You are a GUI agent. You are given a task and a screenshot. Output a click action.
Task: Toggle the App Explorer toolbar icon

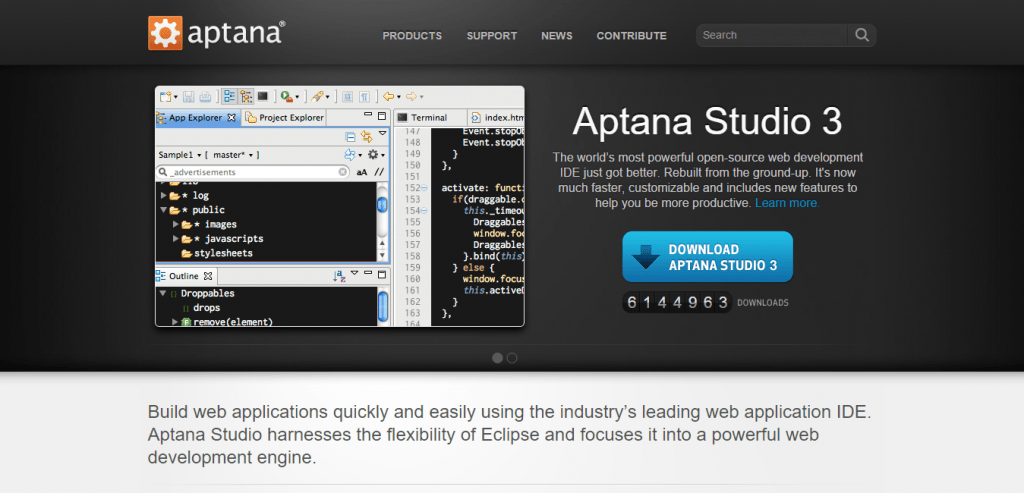pos(229,97)
